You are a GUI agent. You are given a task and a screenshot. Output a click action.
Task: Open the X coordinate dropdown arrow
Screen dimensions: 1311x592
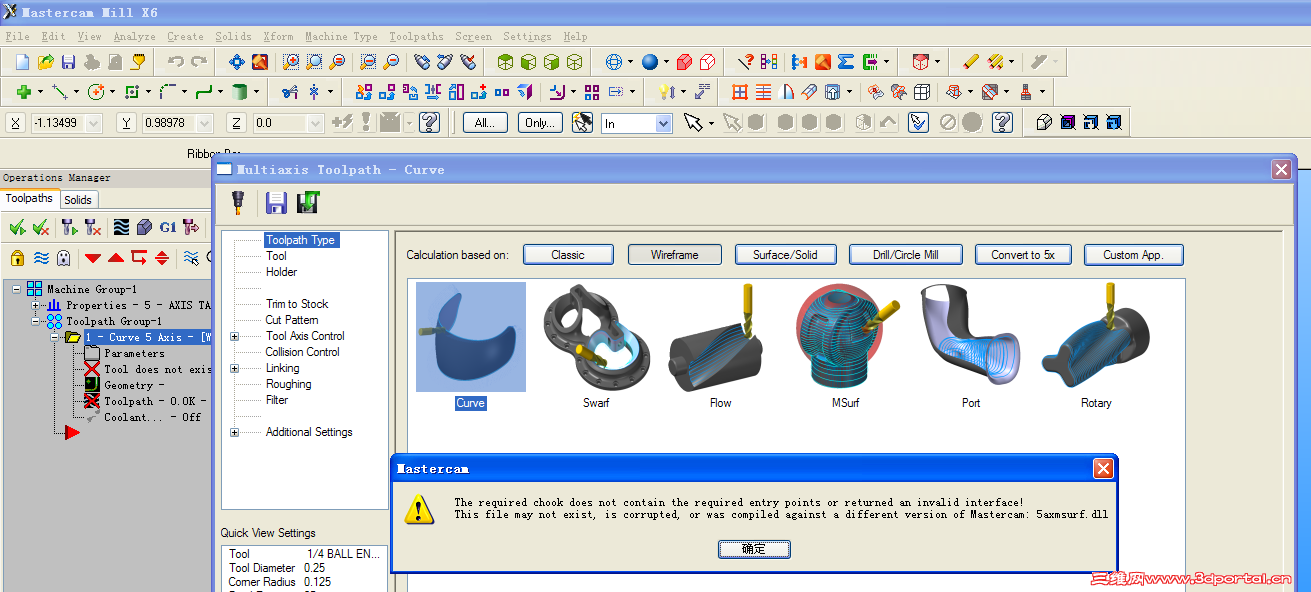coord(94,123)
